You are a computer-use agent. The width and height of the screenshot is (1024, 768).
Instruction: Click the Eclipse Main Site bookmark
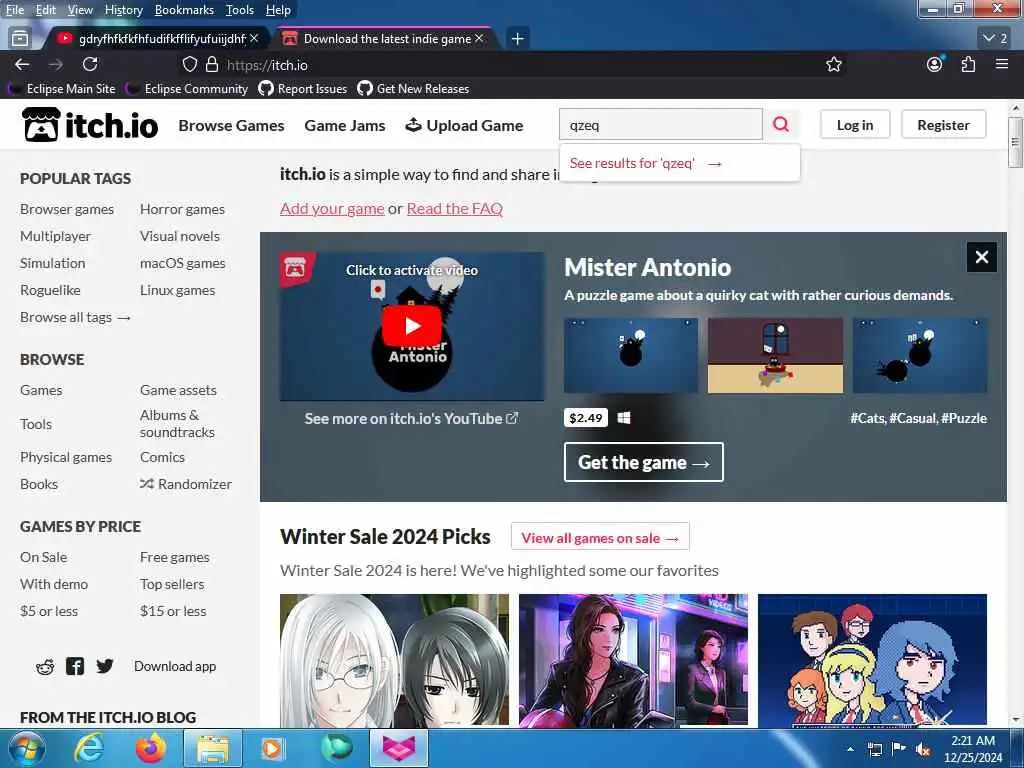point(62,88)
